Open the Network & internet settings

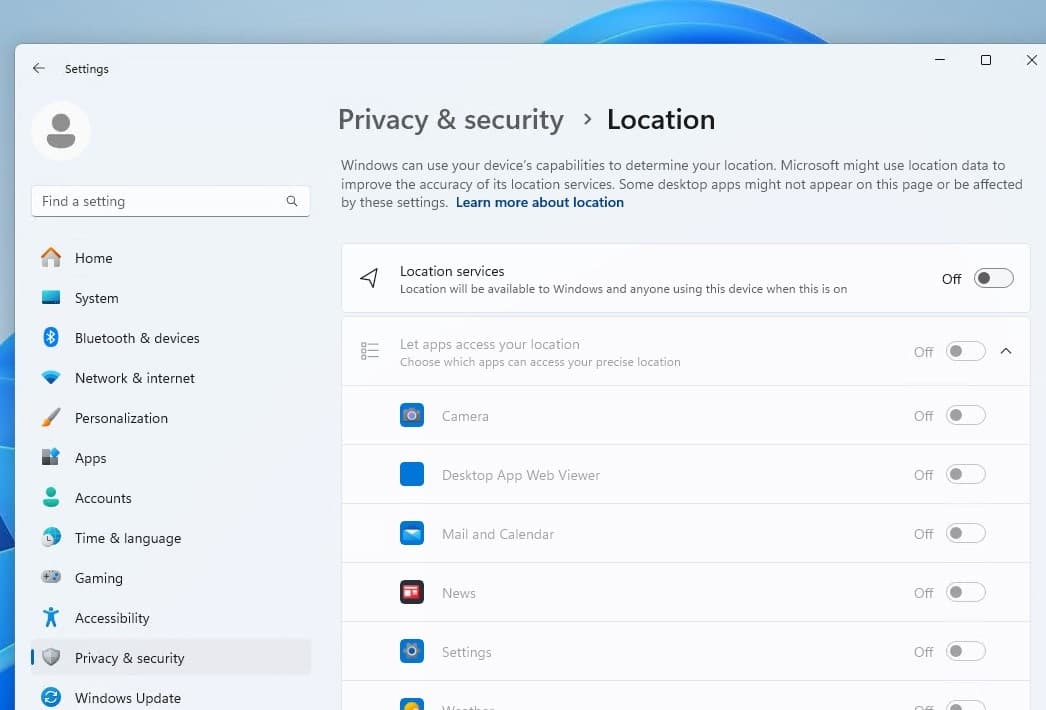pos(134,378)
